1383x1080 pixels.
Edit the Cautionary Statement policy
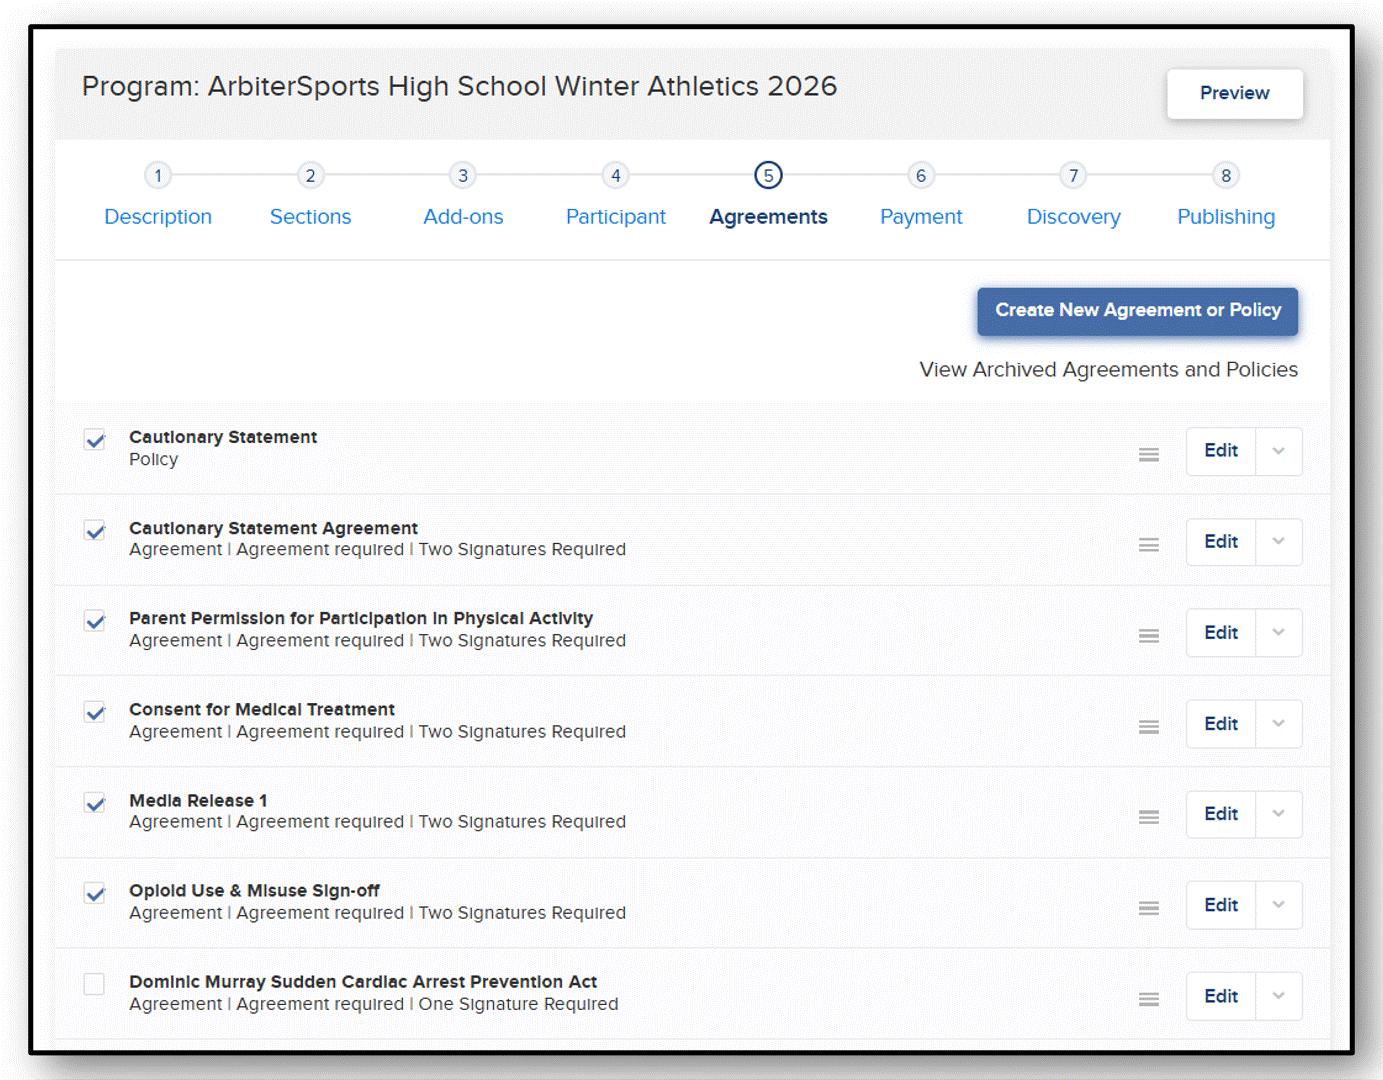click(x=1221, y=451)
